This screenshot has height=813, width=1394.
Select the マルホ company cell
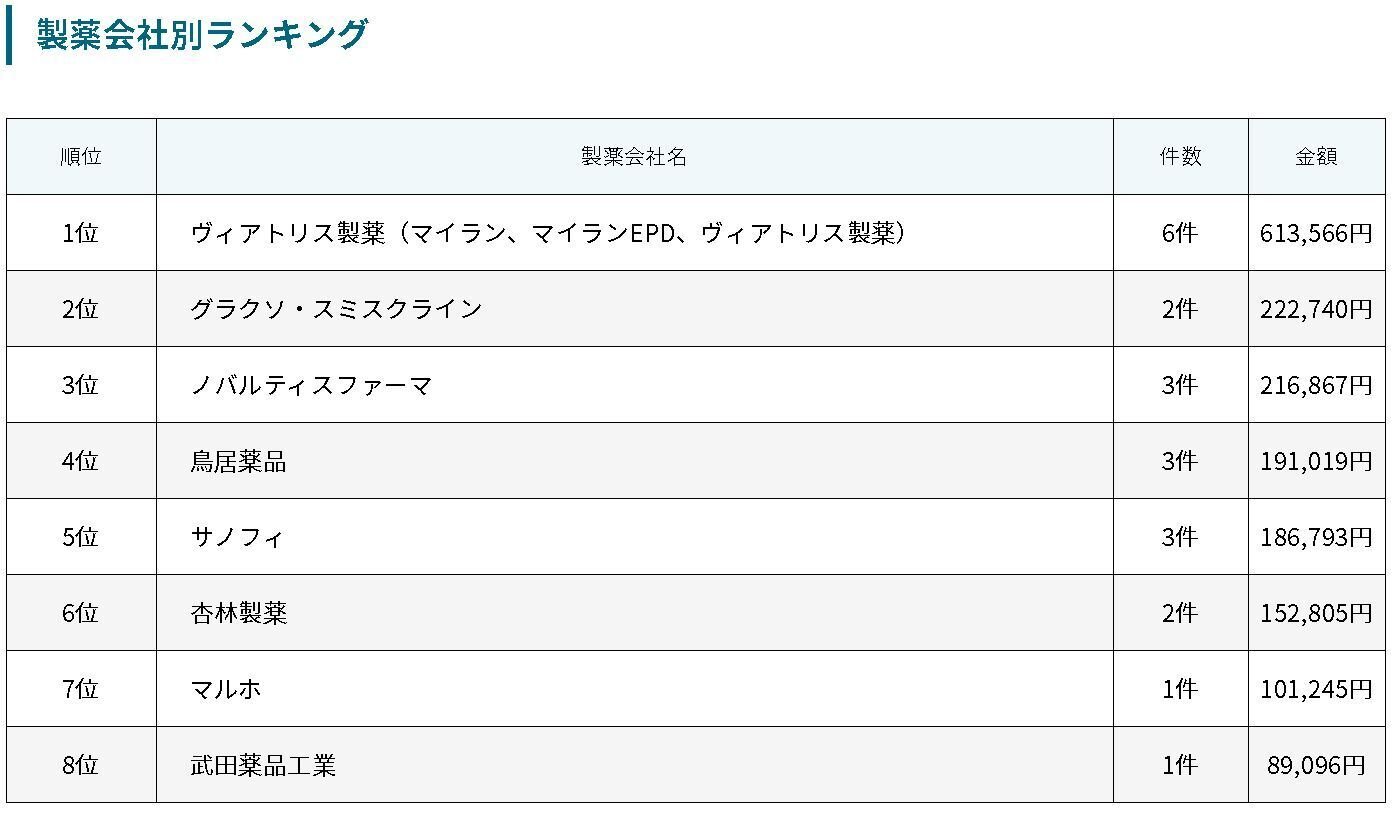pyautogui.click(x=634, y=689)
